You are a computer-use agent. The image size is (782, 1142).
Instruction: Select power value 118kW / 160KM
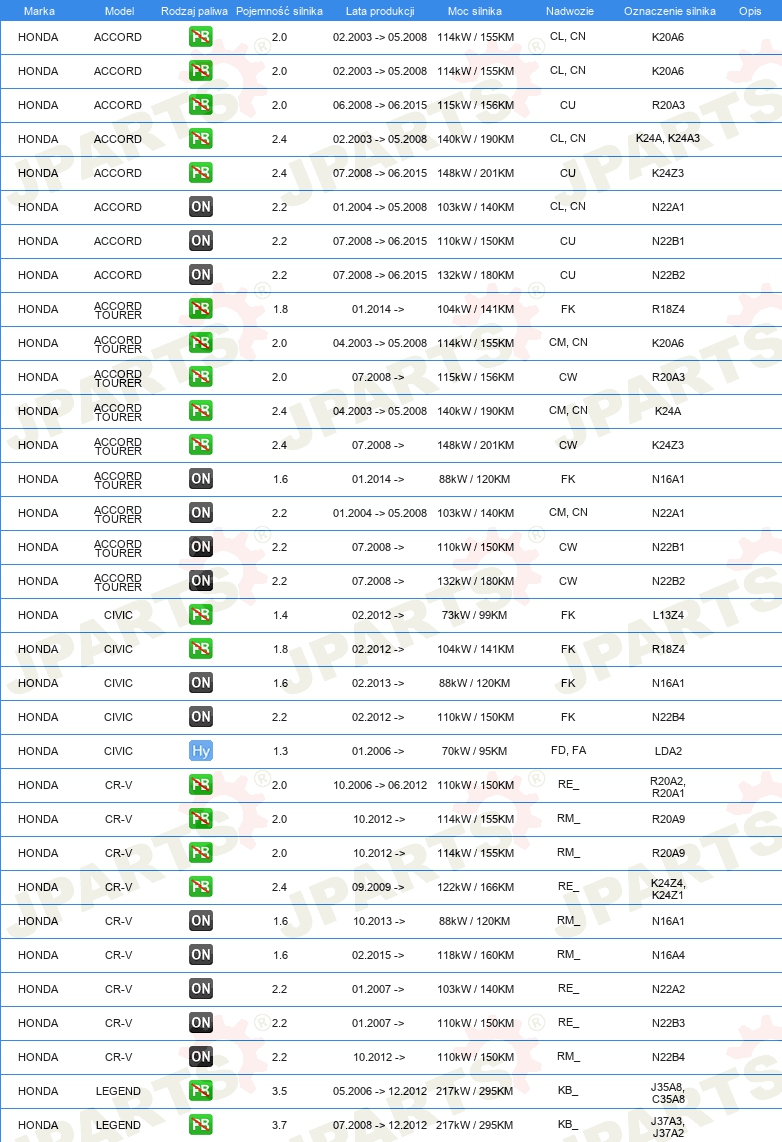coord(475,955)
